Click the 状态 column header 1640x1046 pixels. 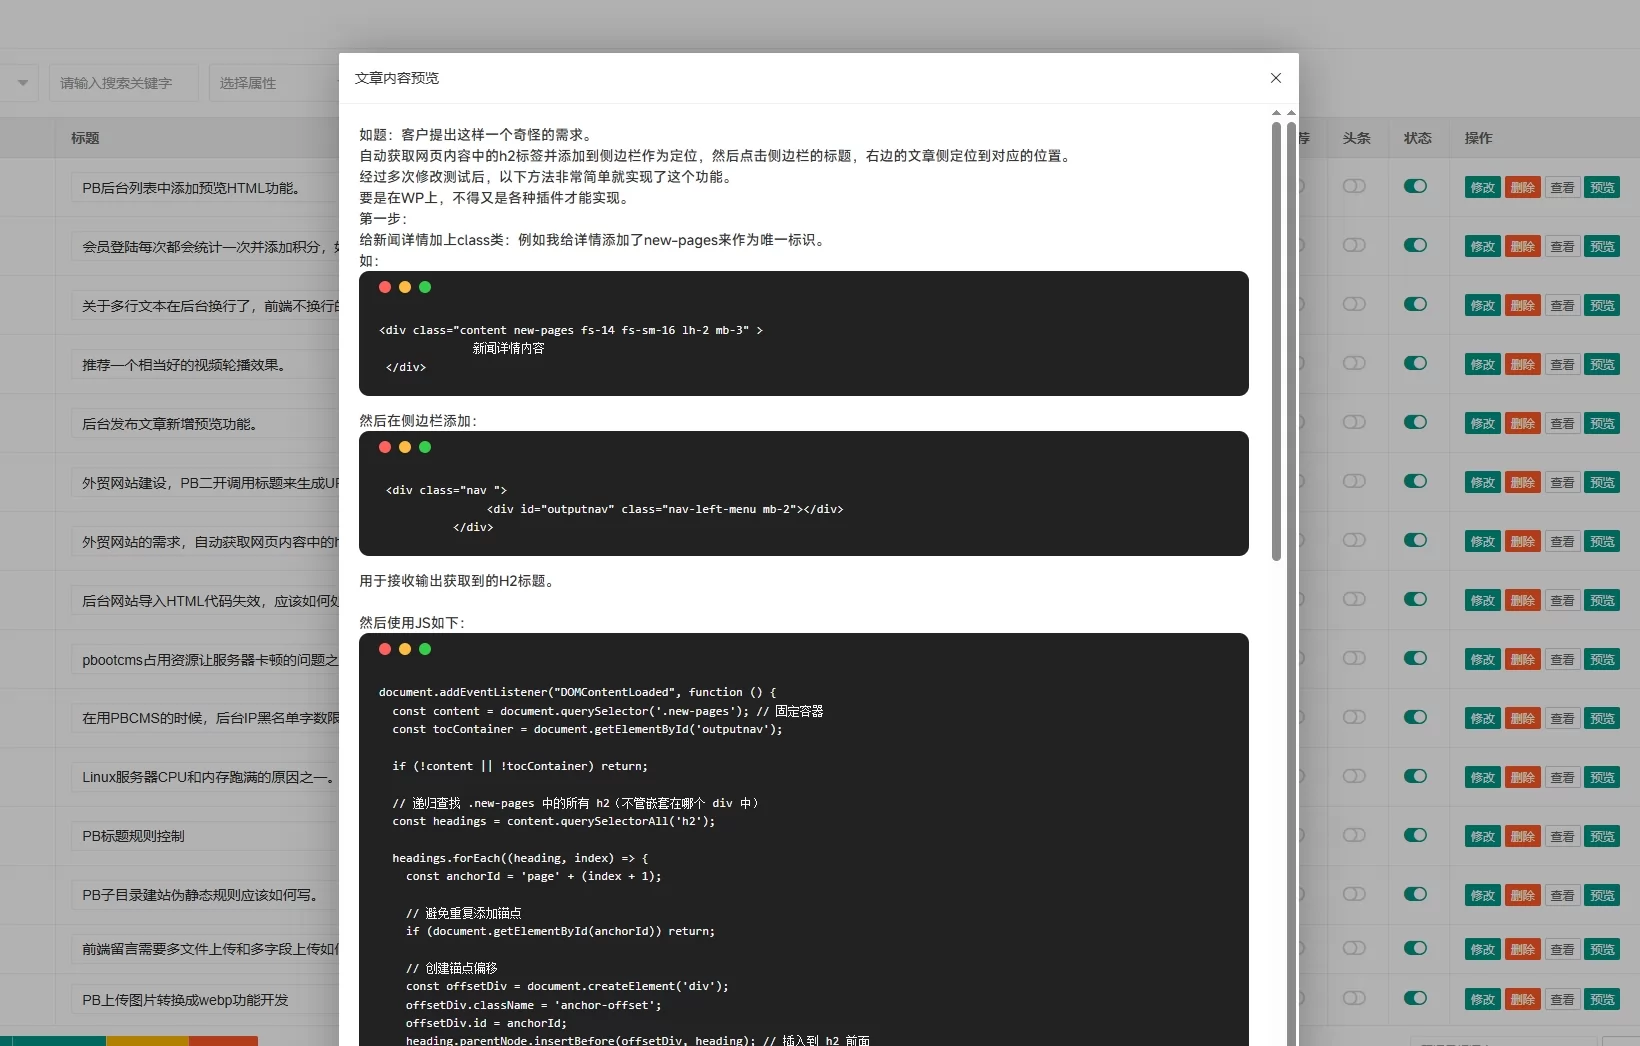click(1417, 138)
